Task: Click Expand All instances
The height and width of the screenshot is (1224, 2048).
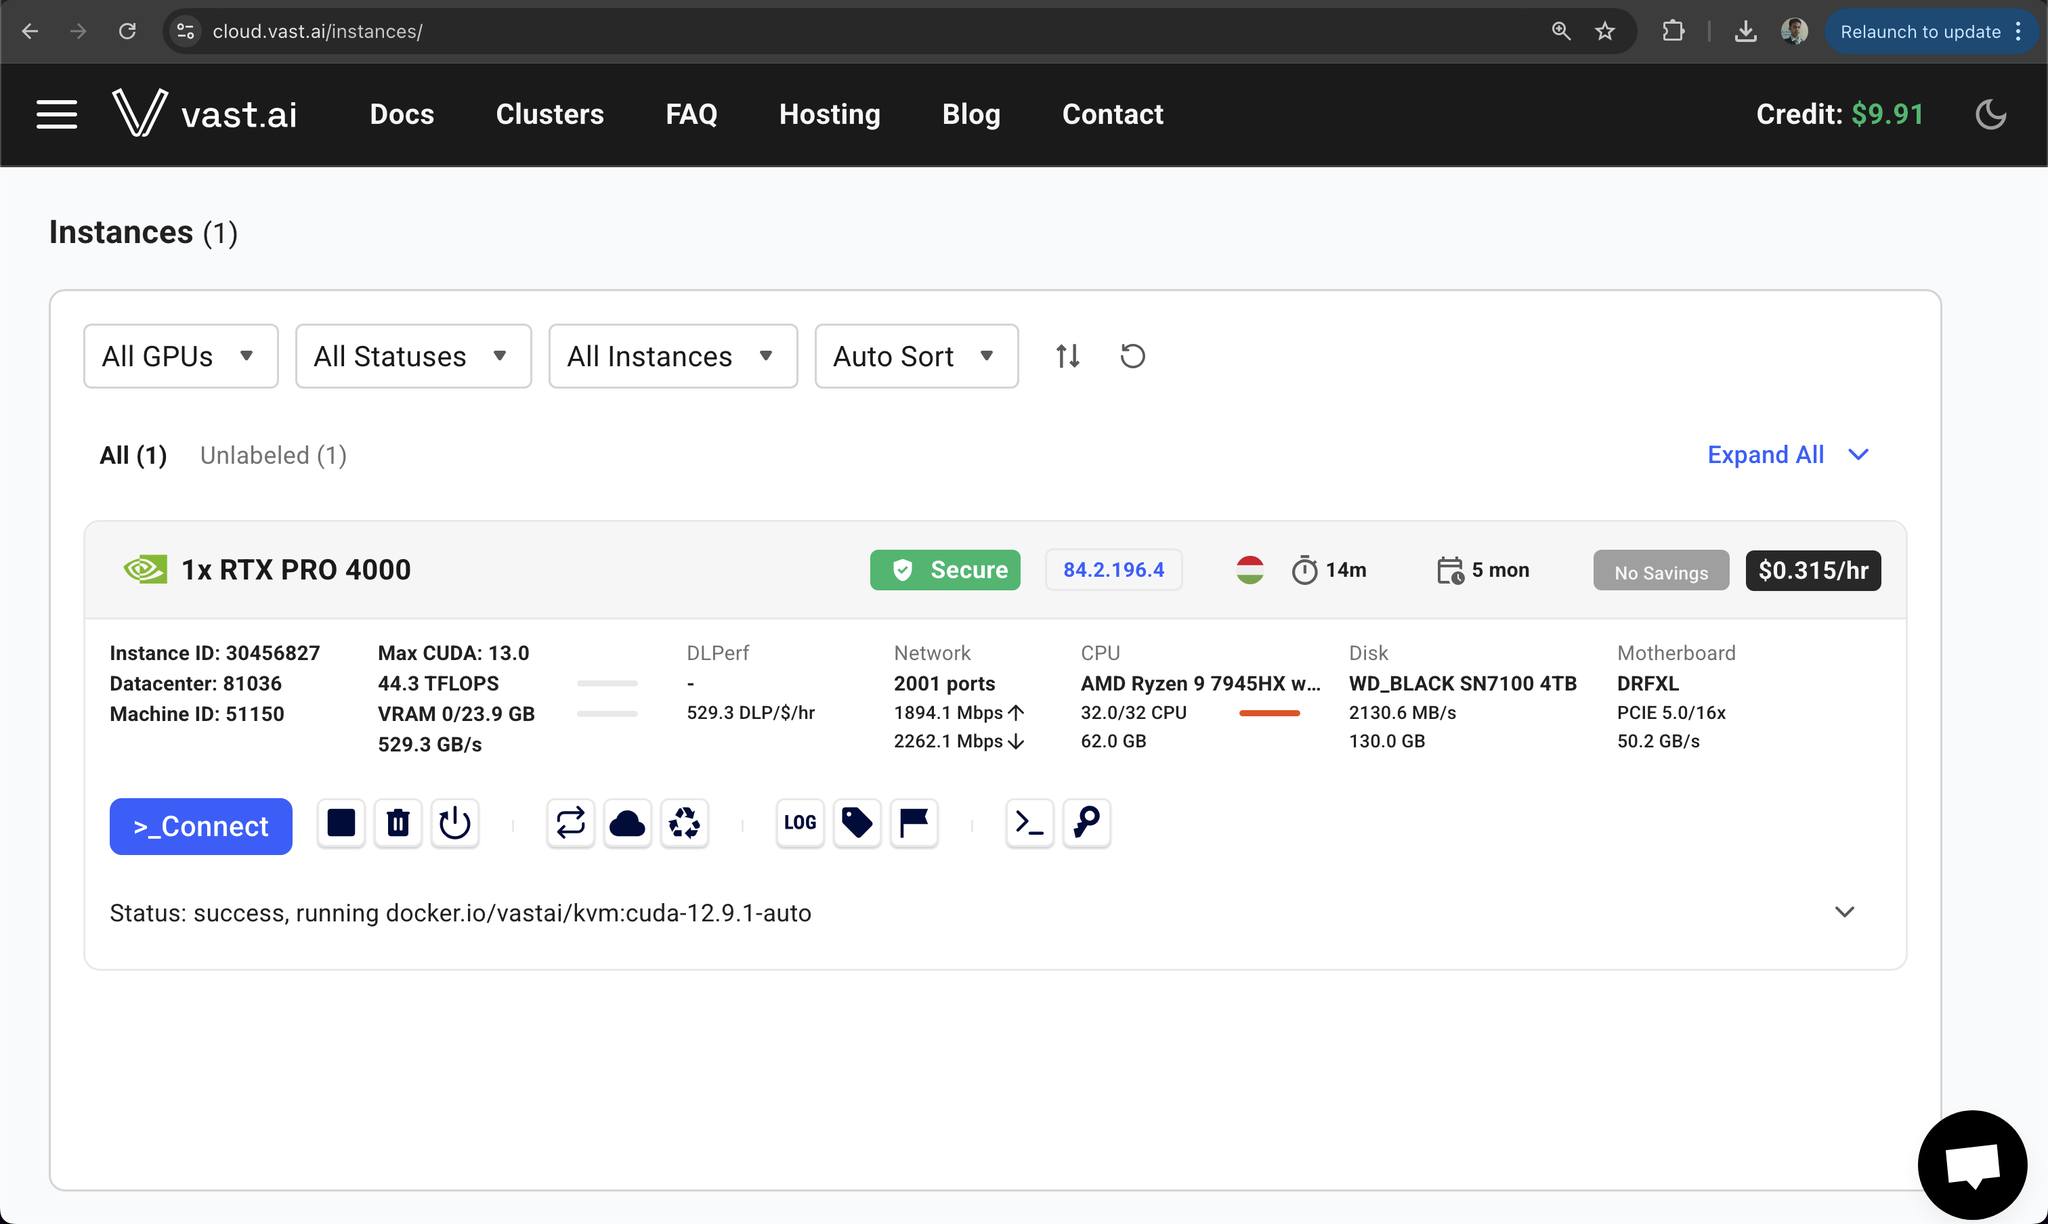Action: pos(1788,455)
